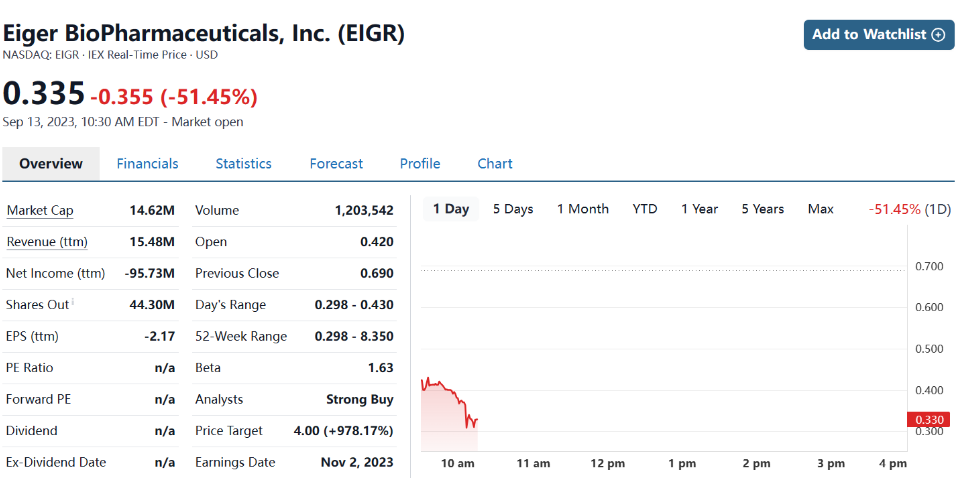
Task: Open the Forecast tab
Action: pos(336,164)
